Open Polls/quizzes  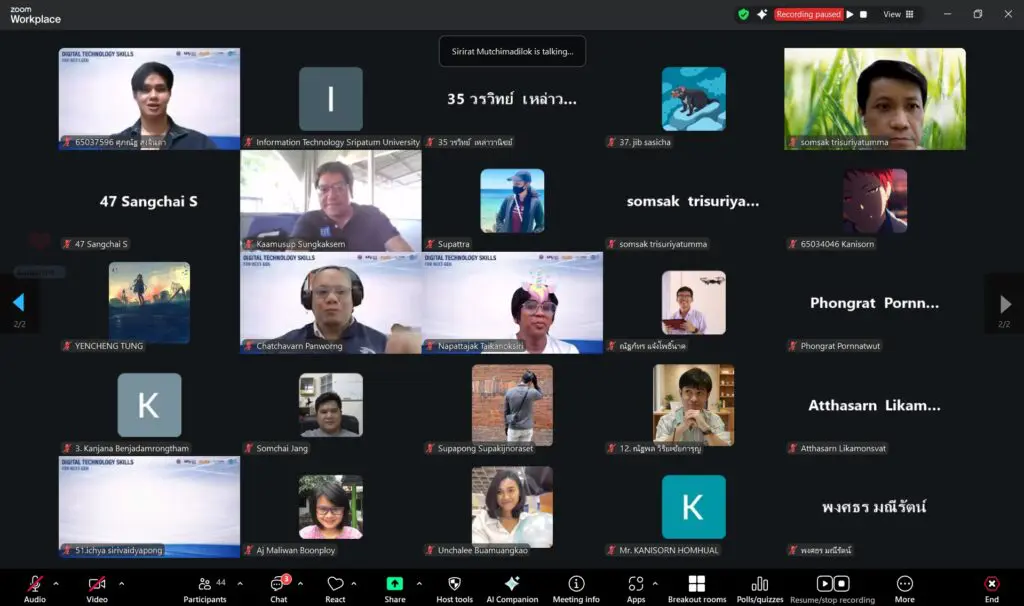[759, 586]
